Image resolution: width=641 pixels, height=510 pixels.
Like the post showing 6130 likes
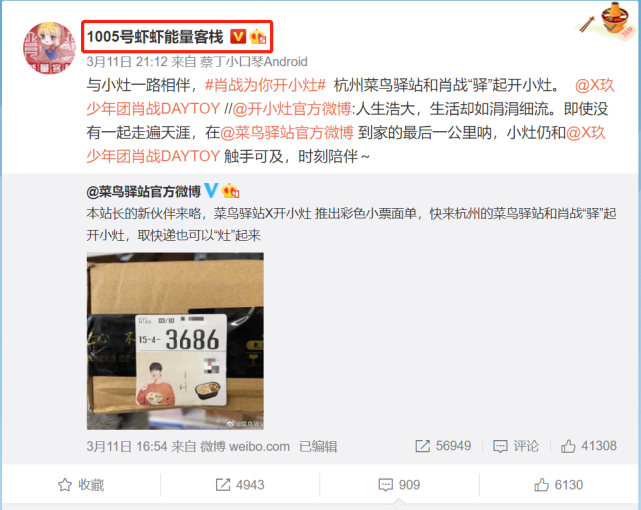[558, 485]
